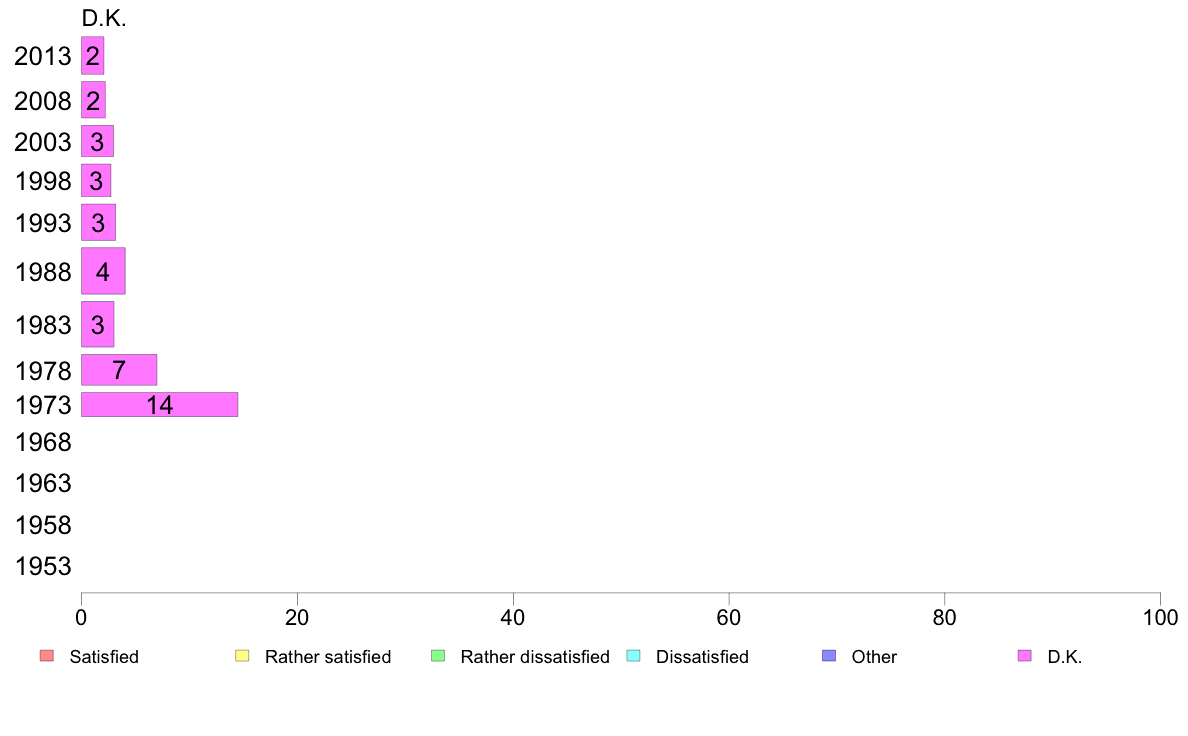This screenshot has height=736, width=1188.
Task: Click the blue Other legend swatch
Action: coord(830,656)
